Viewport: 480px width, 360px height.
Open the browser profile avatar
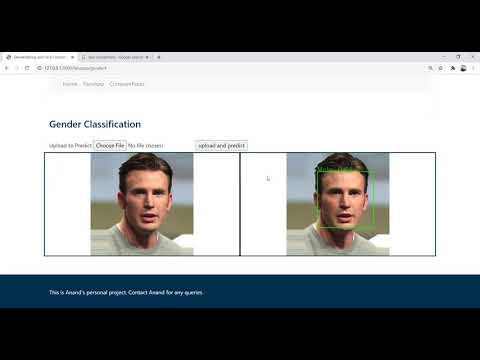click(x=463, y=68)
